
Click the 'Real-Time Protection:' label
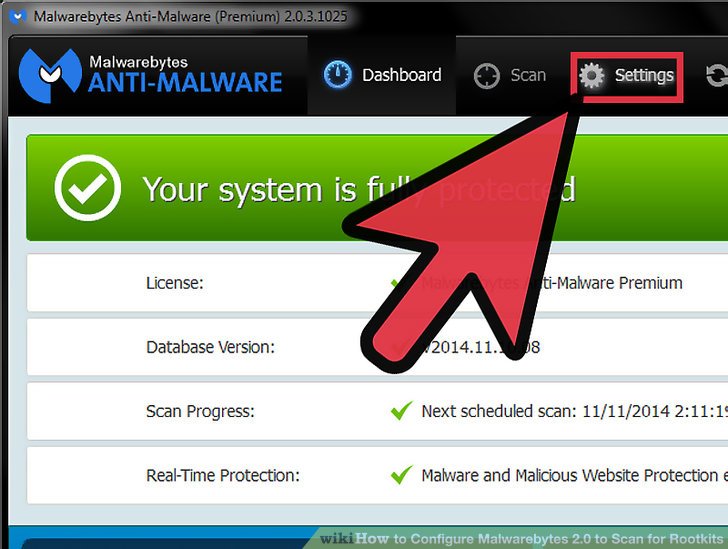[x=223, y=475]
